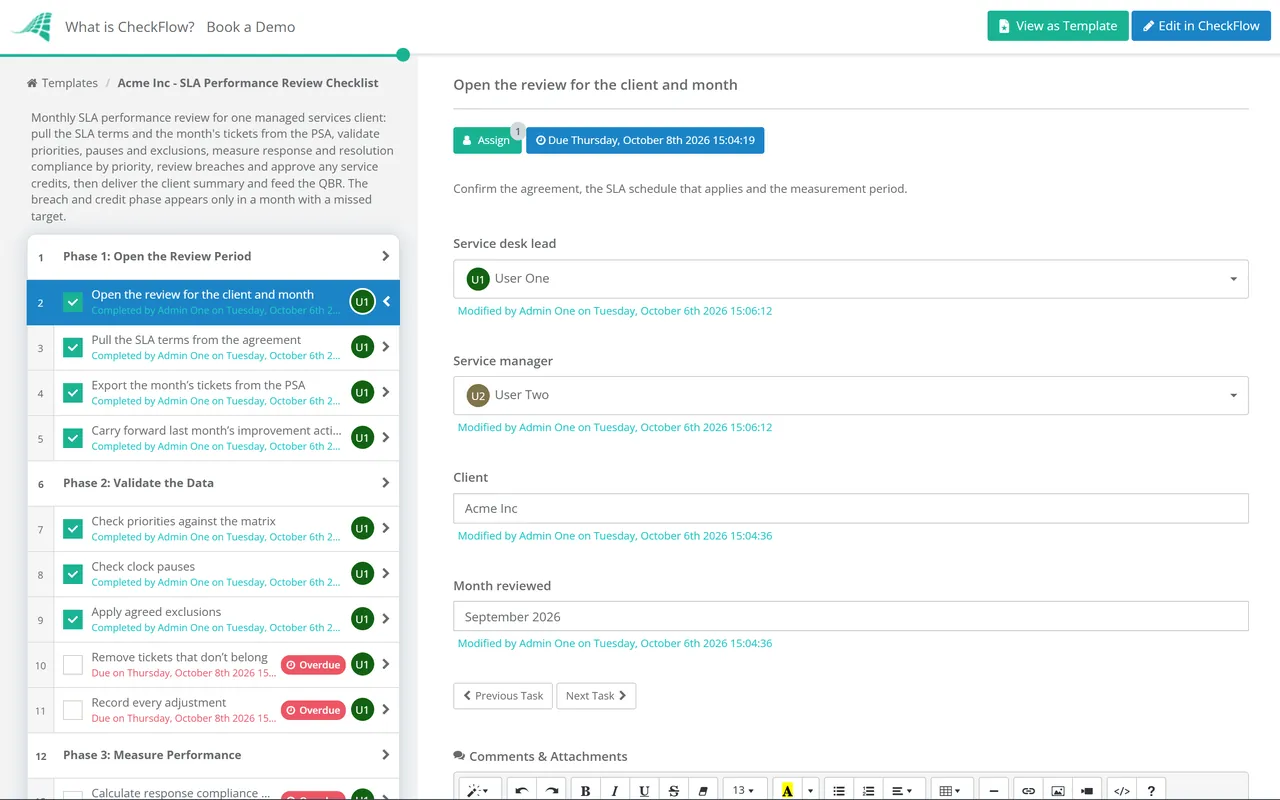The width and height of the screenshot is (1280, 800).
Task: Click the eraser remove-format icon
Action: tap(703, 790)
